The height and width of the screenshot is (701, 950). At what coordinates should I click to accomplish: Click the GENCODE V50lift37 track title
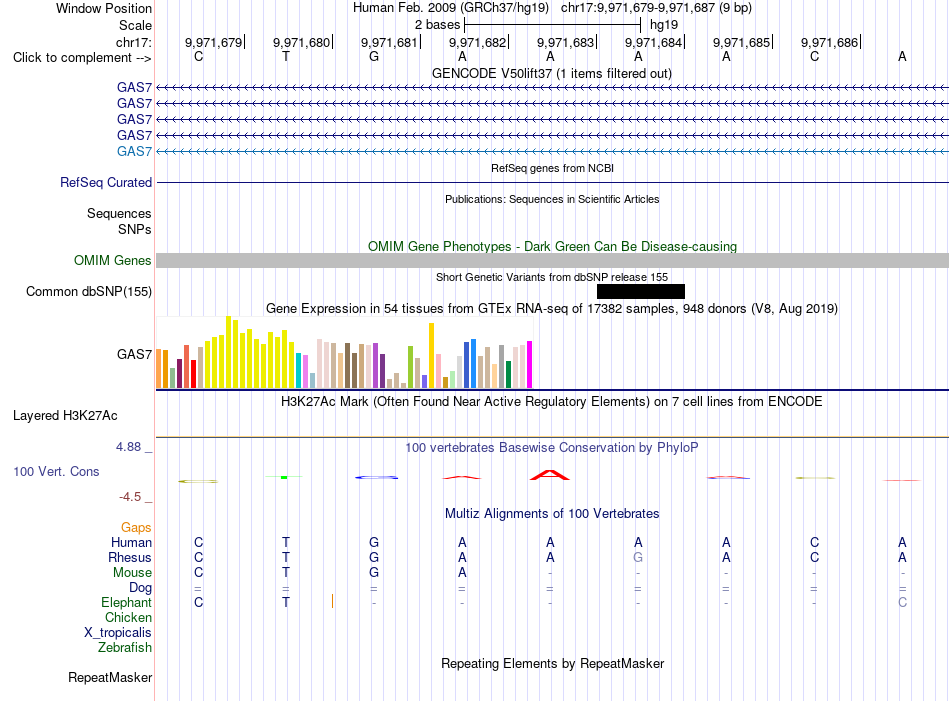coord(552,74)
